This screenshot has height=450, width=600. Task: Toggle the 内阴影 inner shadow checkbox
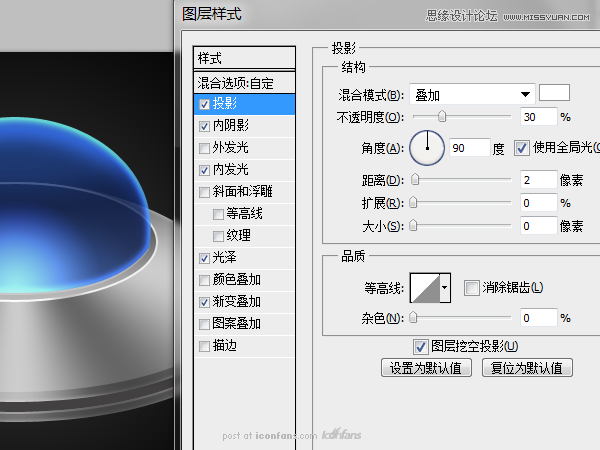pos(204,126)
